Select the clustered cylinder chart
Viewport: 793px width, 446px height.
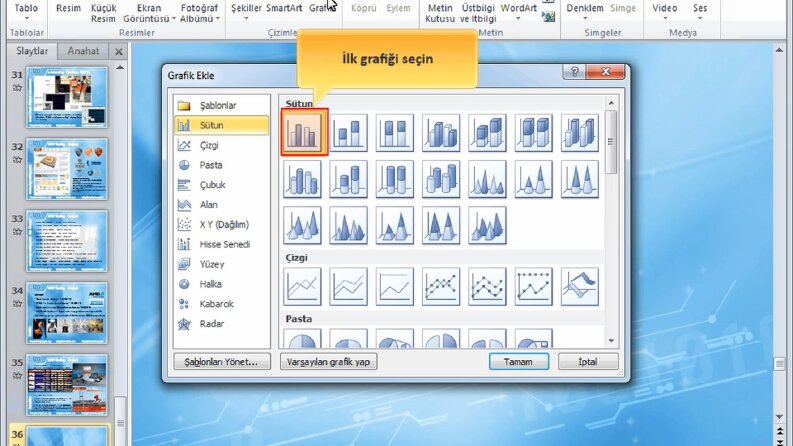[x=302, y=179]
